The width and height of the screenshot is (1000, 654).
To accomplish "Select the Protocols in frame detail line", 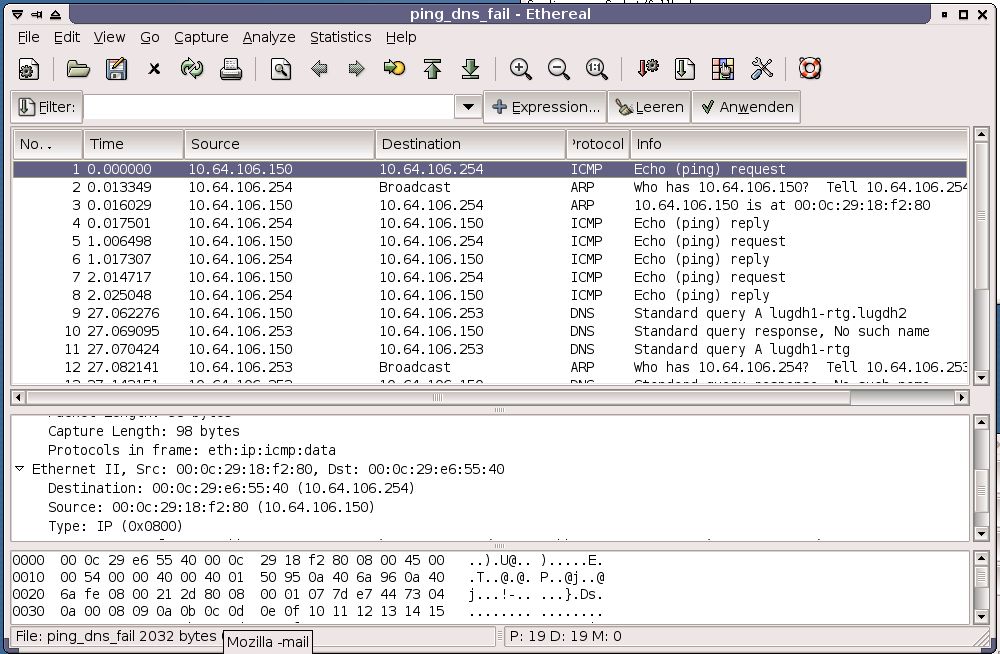I will (x=191, y=450).
